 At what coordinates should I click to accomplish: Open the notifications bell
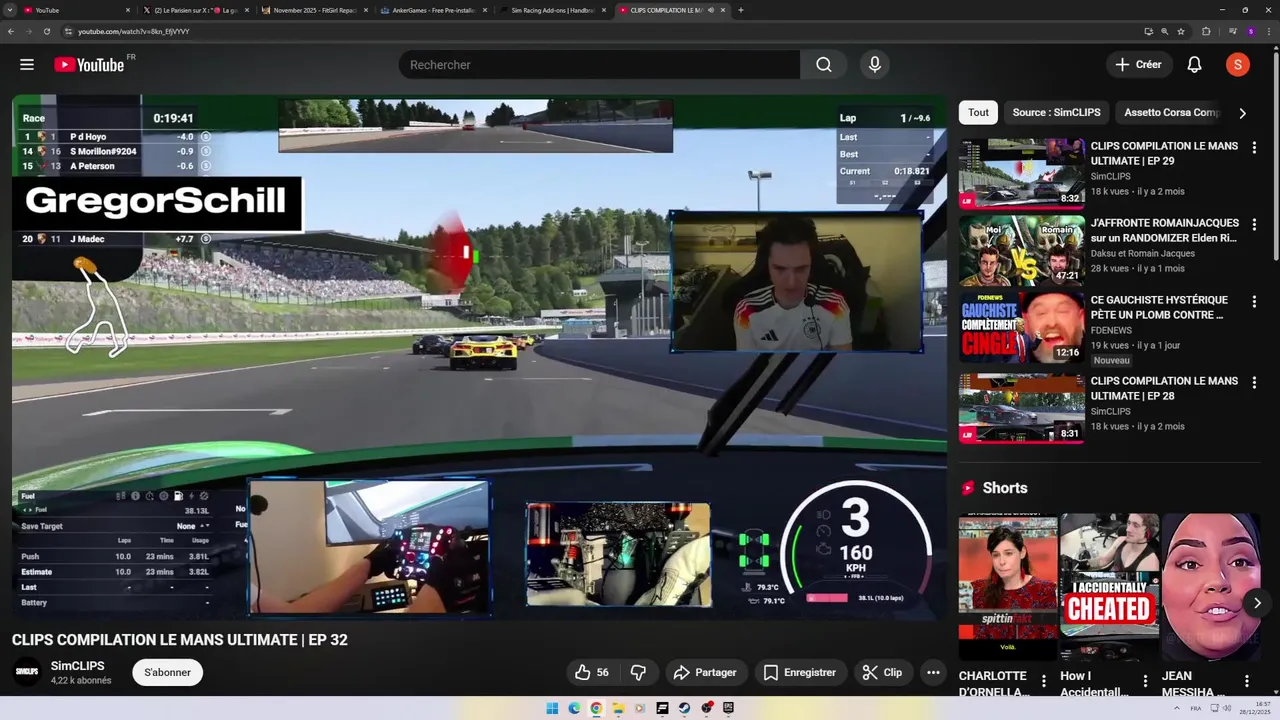point(1194,65)
